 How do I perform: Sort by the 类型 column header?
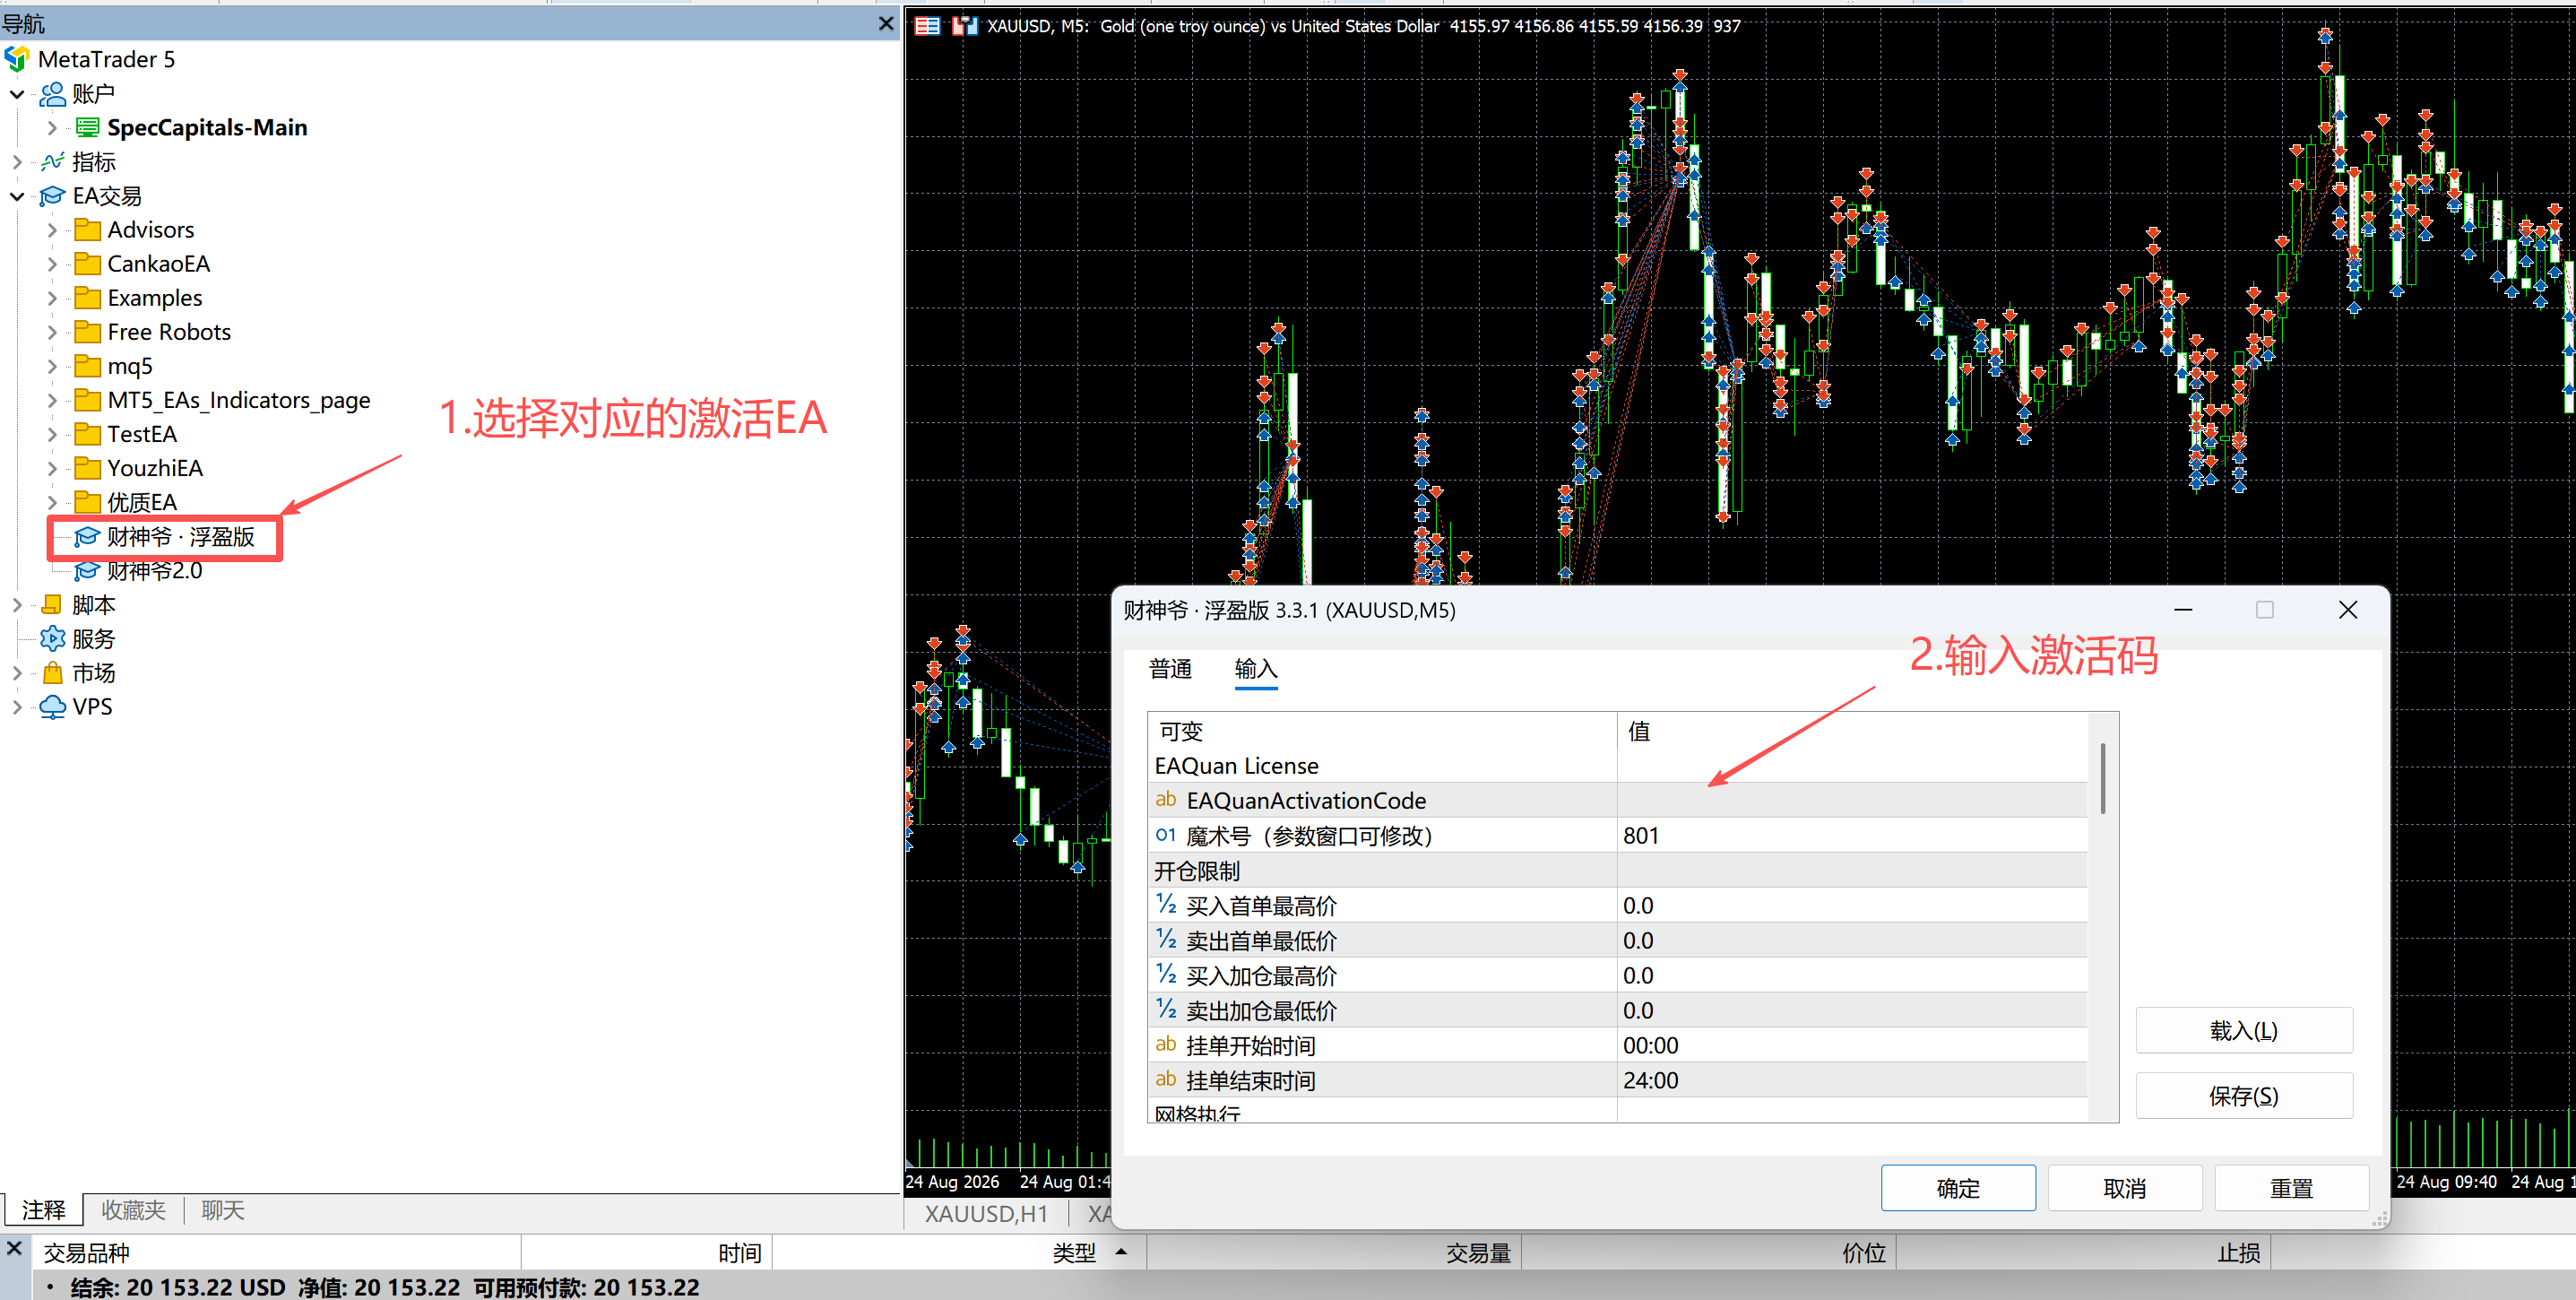coord(959,1253)
